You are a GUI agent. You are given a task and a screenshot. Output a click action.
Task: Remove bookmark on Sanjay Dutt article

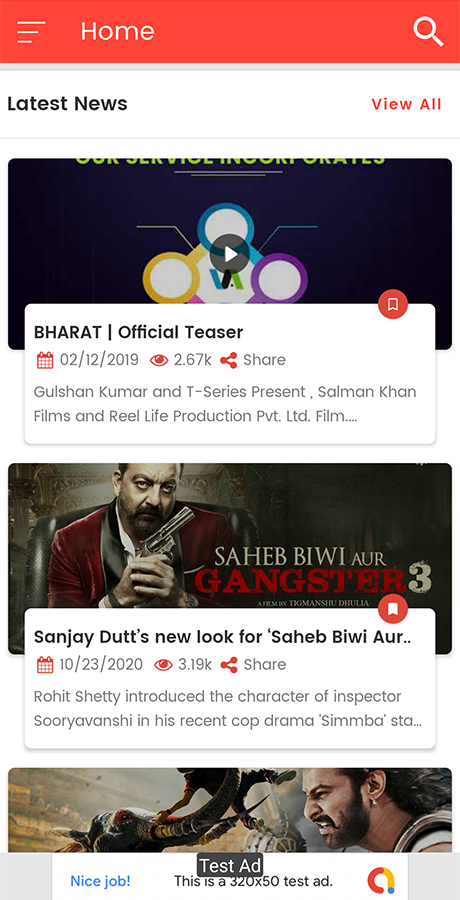tap(393, 608)
